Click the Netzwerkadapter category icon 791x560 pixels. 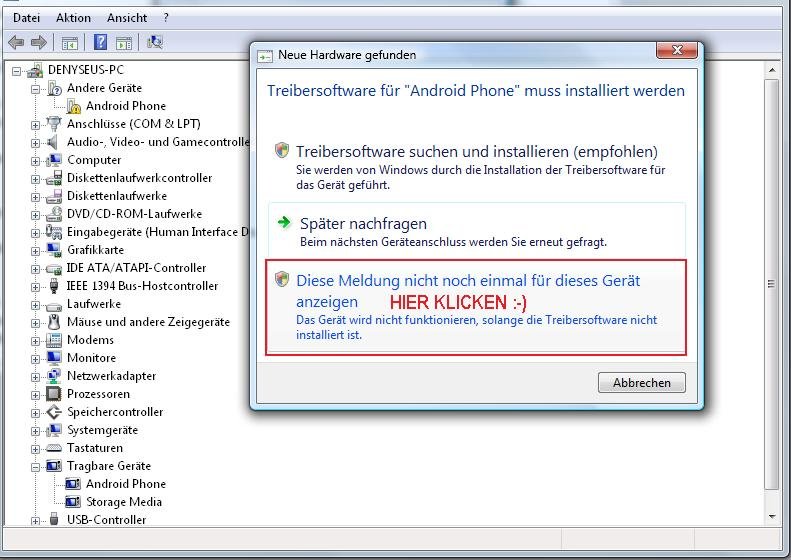(54, 376)
